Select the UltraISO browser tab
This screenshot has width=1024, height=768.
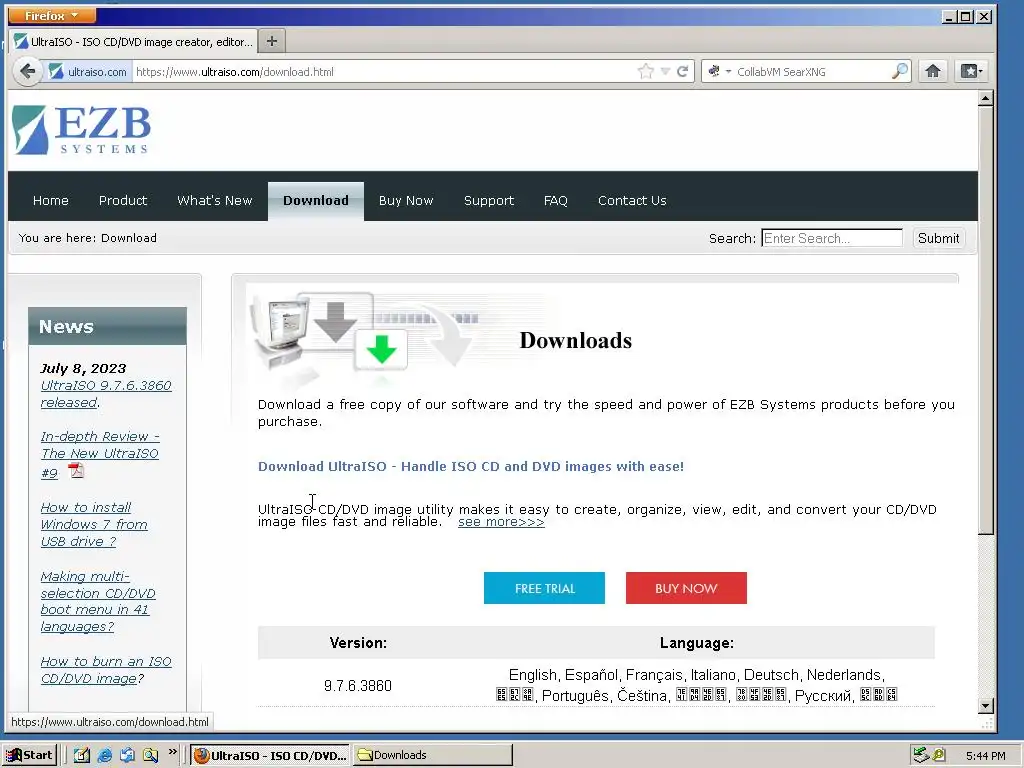[x=133, y=42]
